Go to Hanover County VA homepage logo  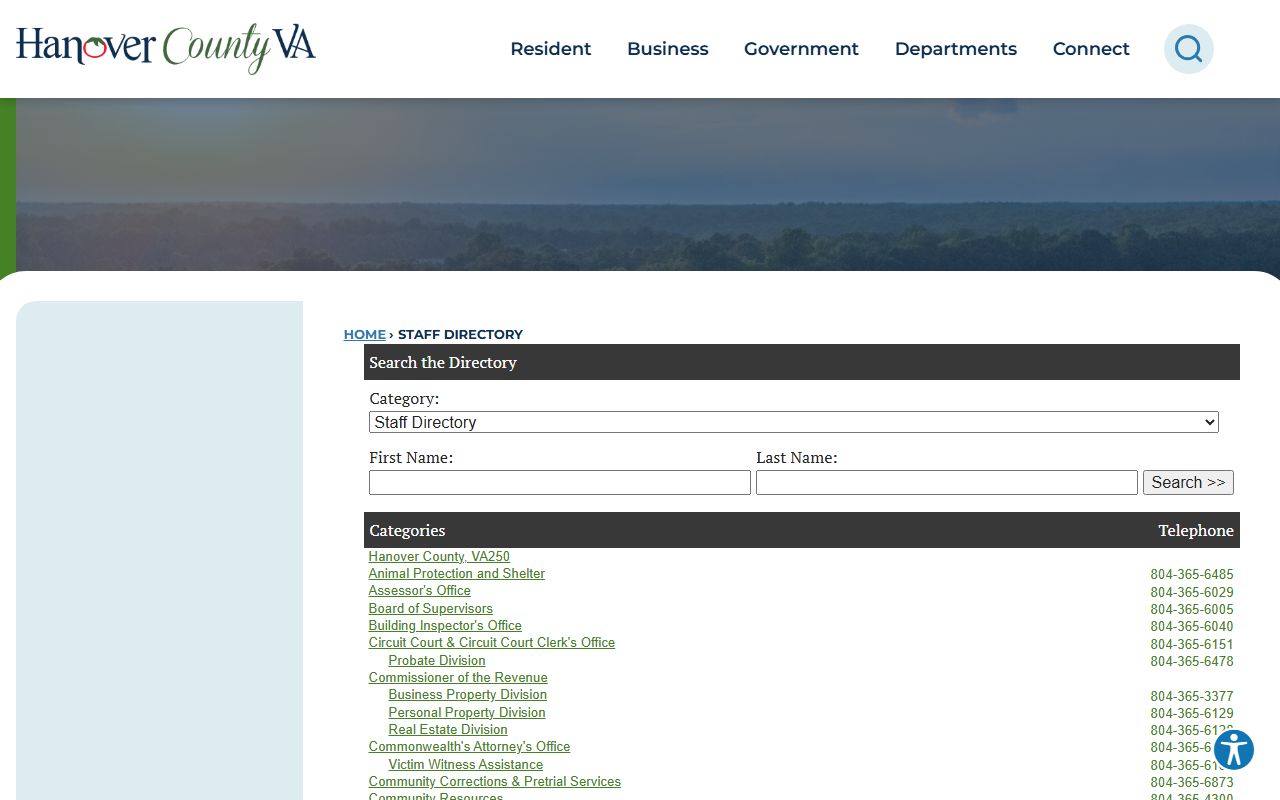coord(166,48)
